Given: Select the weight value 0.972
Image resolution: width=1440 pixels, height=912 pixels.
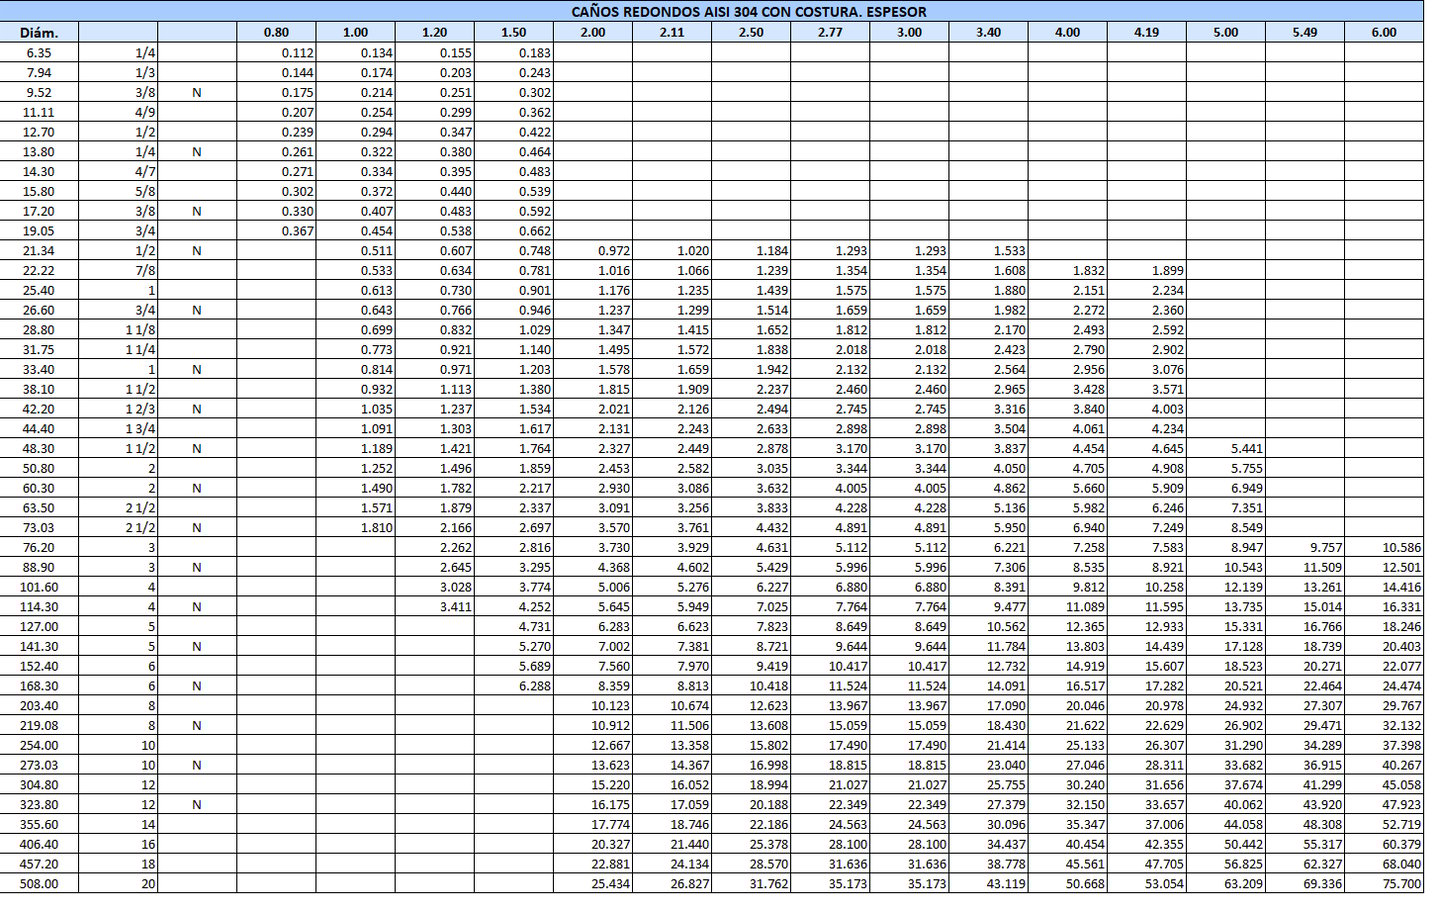Looking at the screenshot, I should pos(614,250).
